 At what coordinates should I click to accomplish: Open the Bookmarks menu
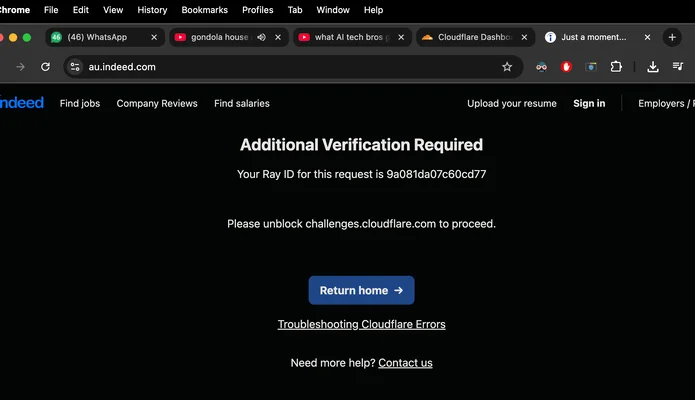pos(204,10)
